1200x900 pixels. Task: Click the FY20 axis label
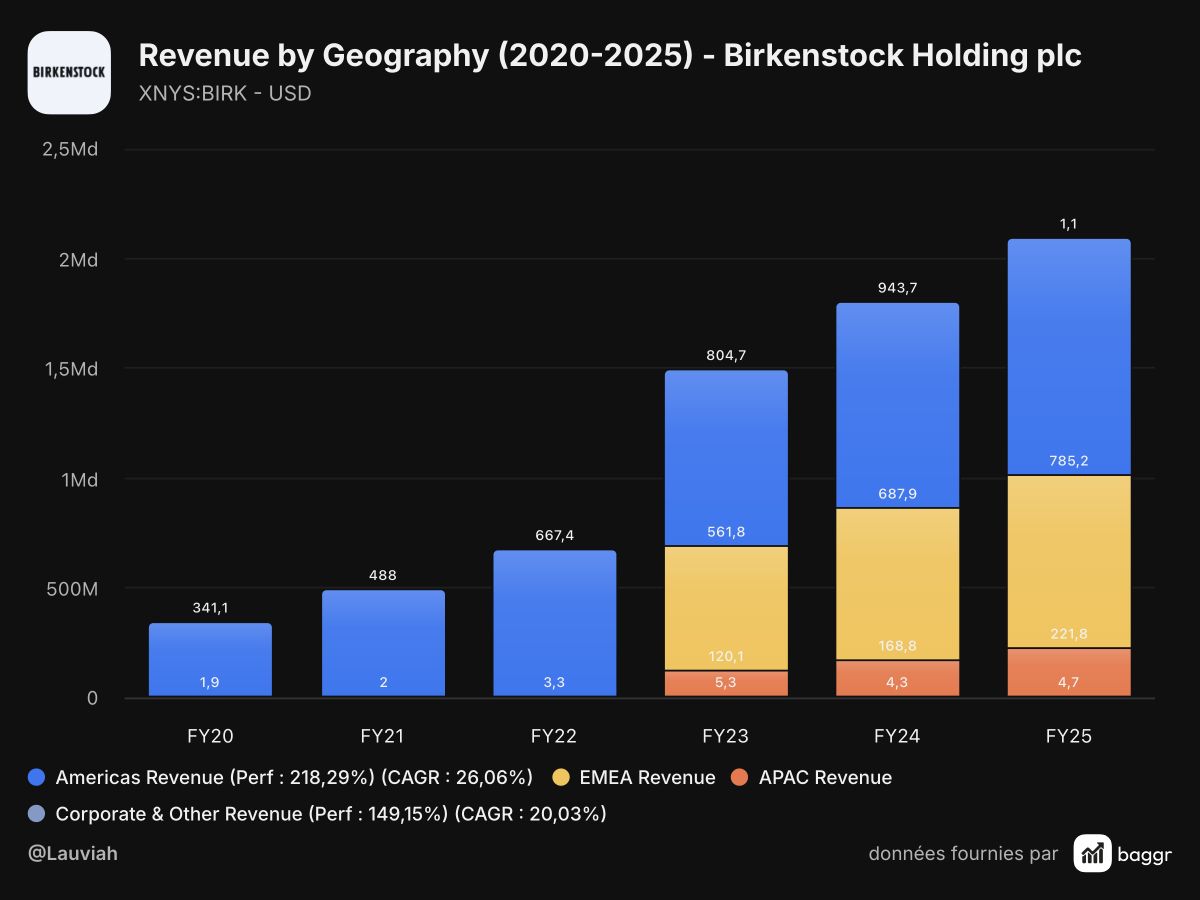click(210, 737)
